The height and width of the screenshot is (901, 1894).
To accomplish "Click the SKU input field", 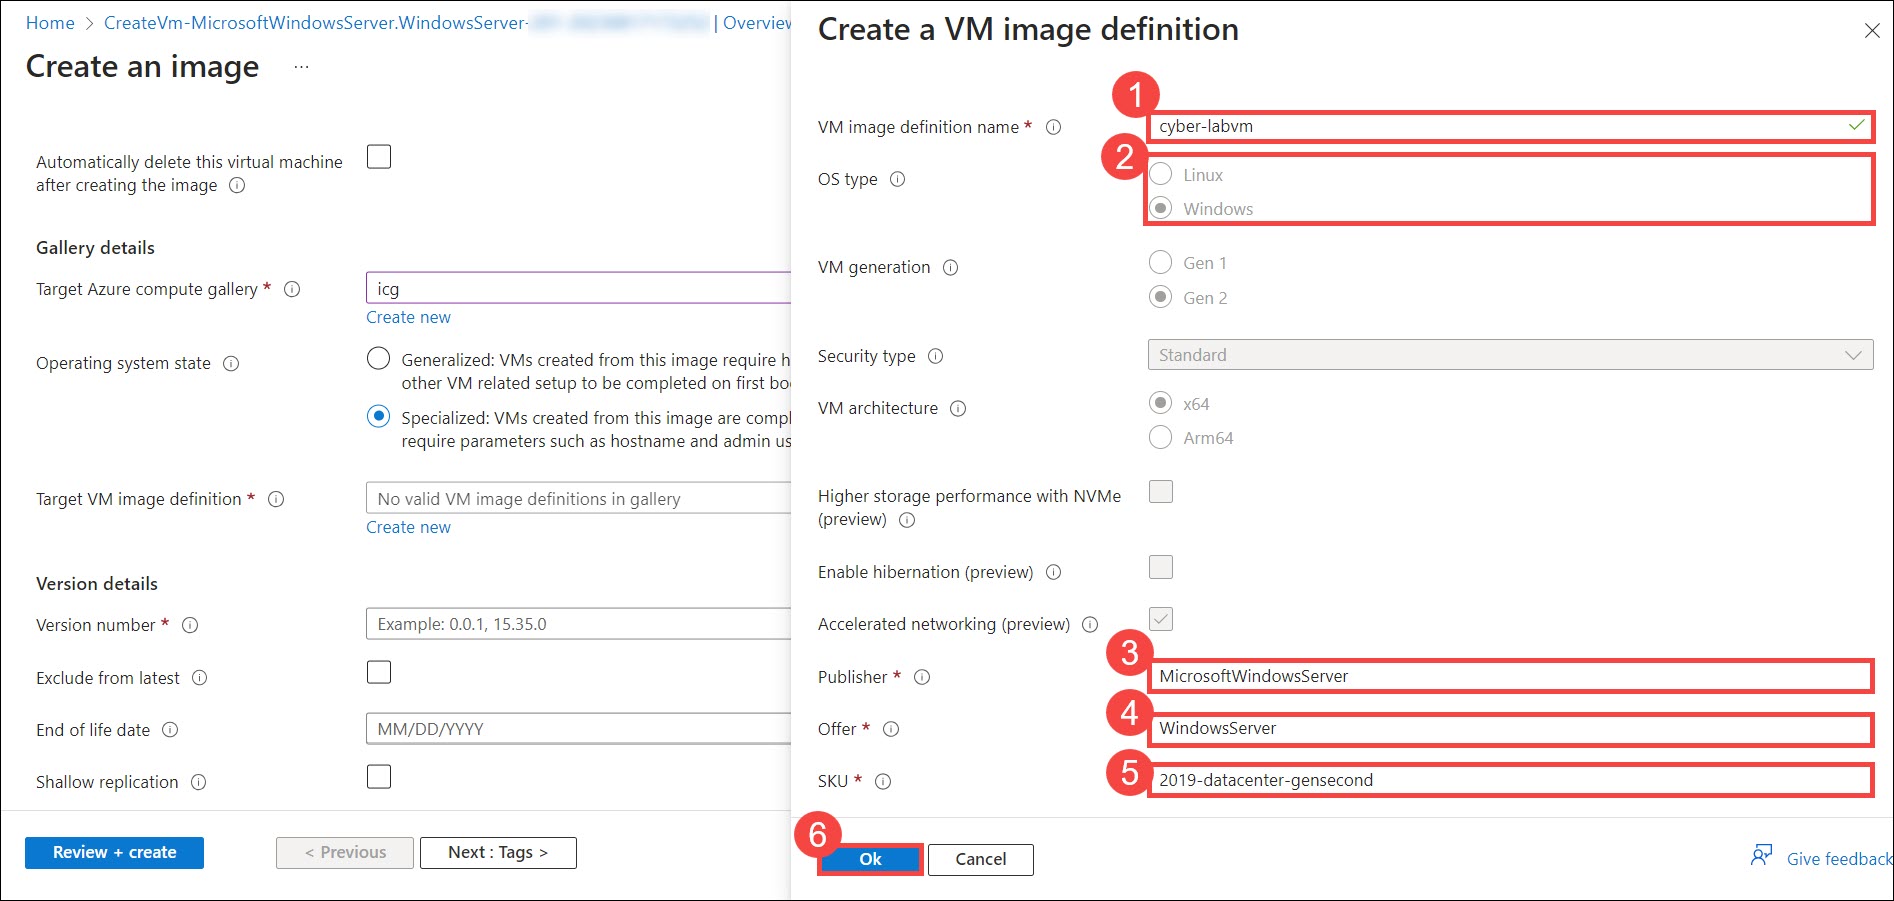I will tap(1510, 780).
